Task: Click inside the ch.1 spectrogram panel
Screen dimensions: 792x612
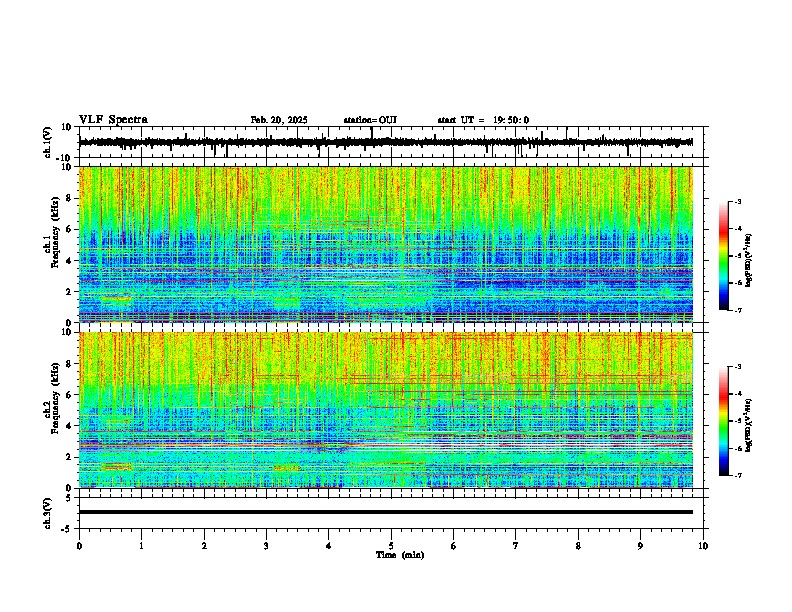Action: (x=386, y=244)
